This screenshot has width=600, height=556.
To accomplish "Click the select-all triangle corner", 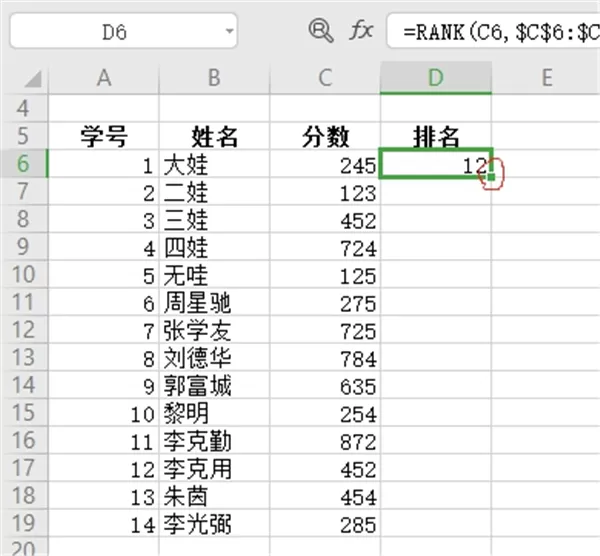I will (x=33, y=78).
